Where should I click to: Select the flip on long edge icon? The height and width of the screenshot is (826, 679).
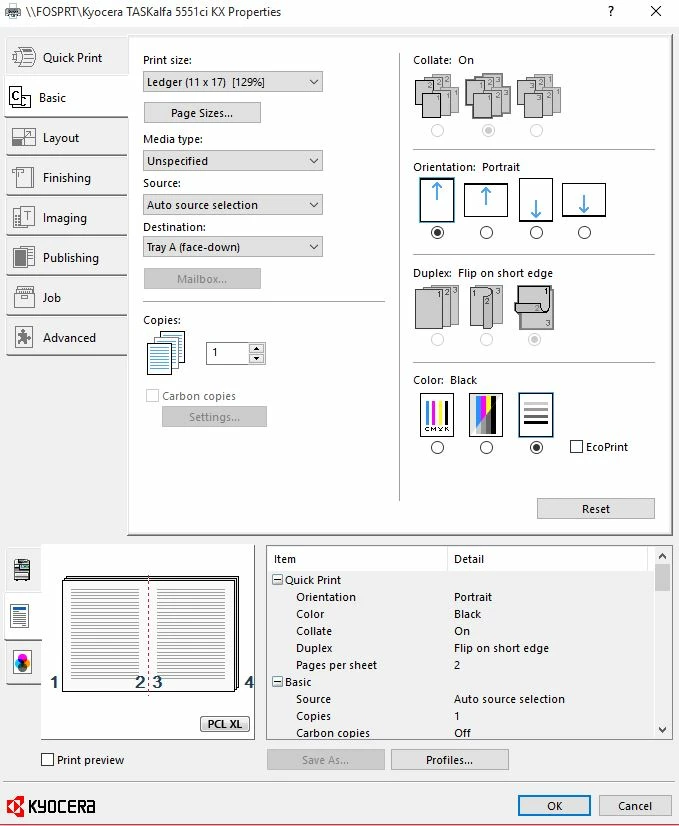tap(486, 308)
